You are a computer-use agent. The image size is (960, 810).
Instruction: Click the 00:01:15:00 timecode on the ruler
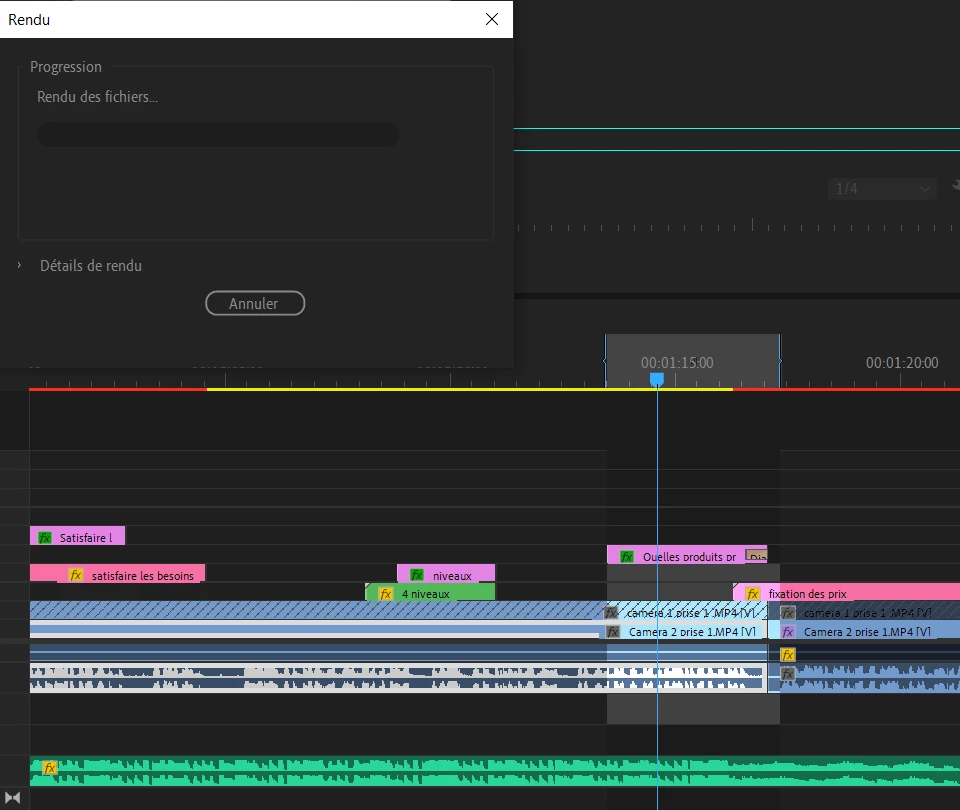pos(677,362)
